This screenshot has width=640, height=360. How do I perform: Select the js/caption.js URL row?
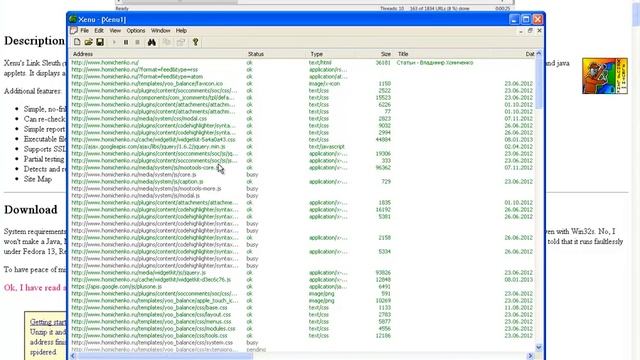(302, 182)
